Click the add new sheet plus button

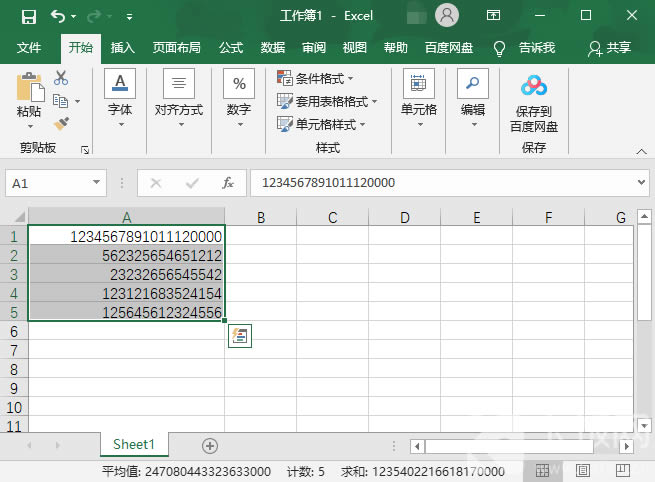pyautogui.click(x=210, y=445)
